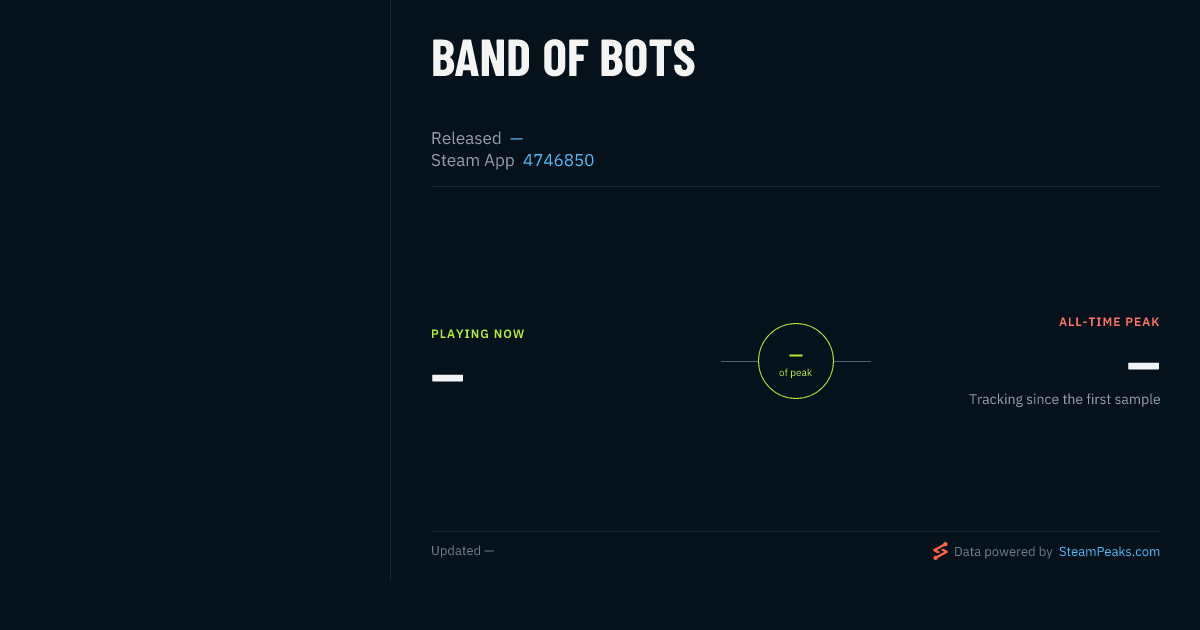Screen dimensions: 1200x630
Task: Open the SteamPeaks.com link
Action: pos(1109,551)
